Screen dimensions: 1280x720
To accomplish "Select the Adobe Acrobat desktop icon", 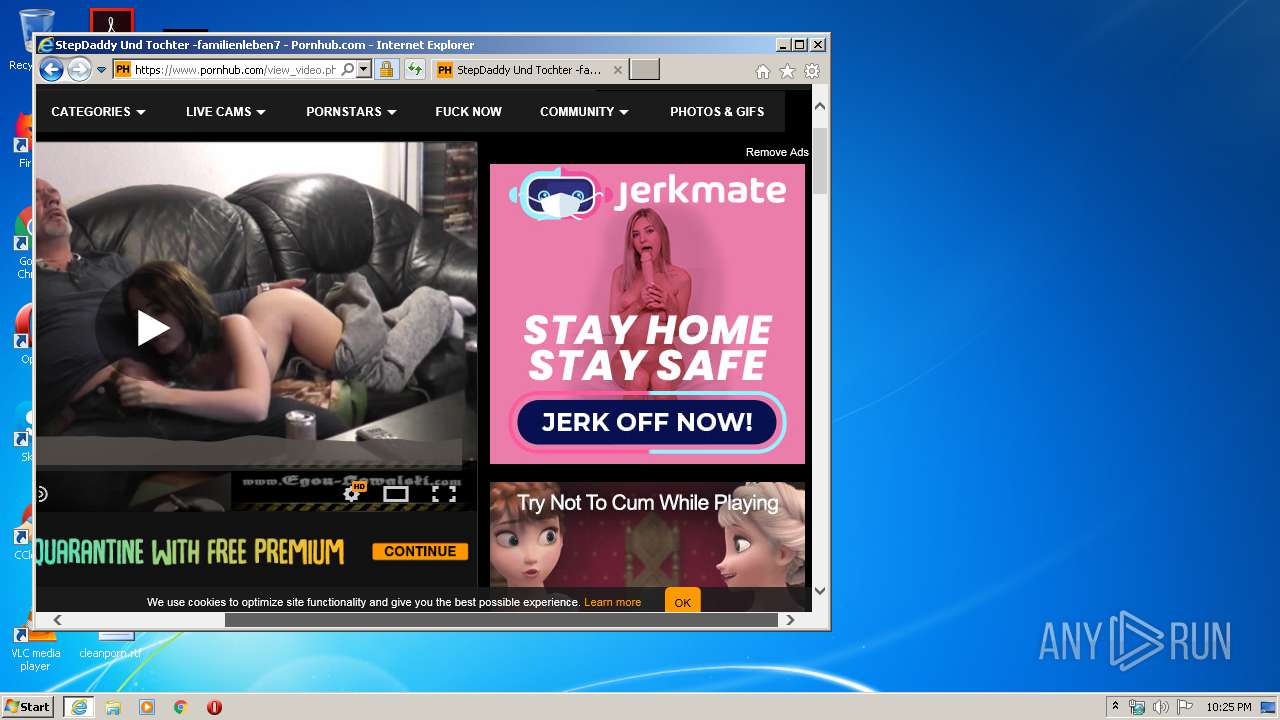I will 111,22.
